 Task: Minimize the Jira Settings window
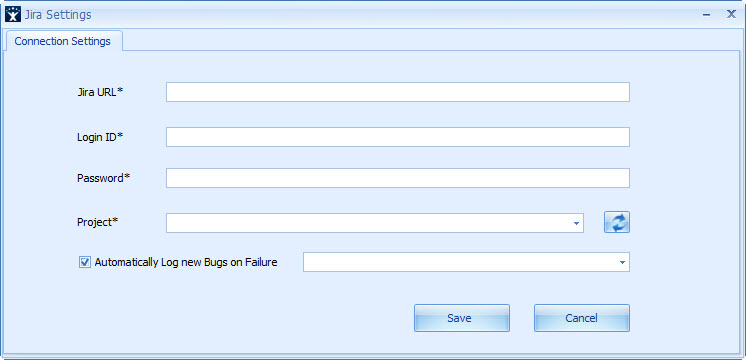coord(707,15)
